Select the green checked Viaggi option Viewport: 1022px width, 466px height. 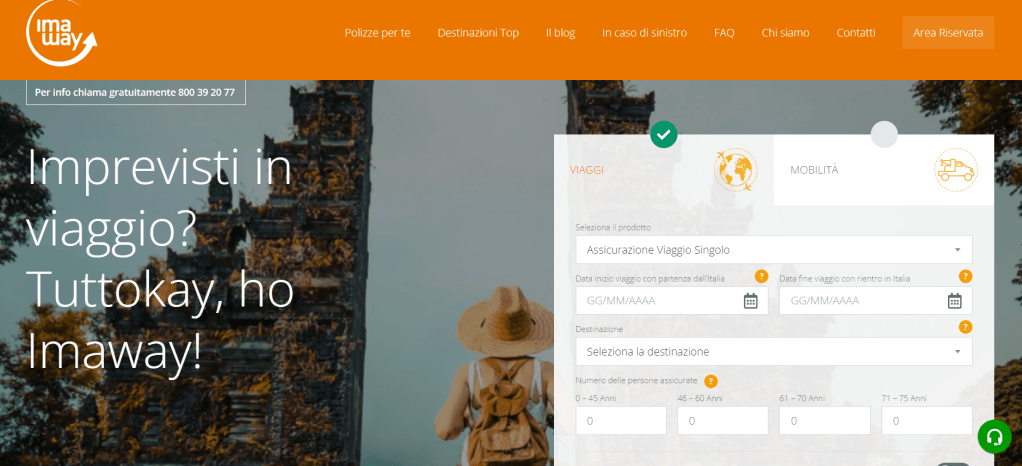tap(664, 134)
